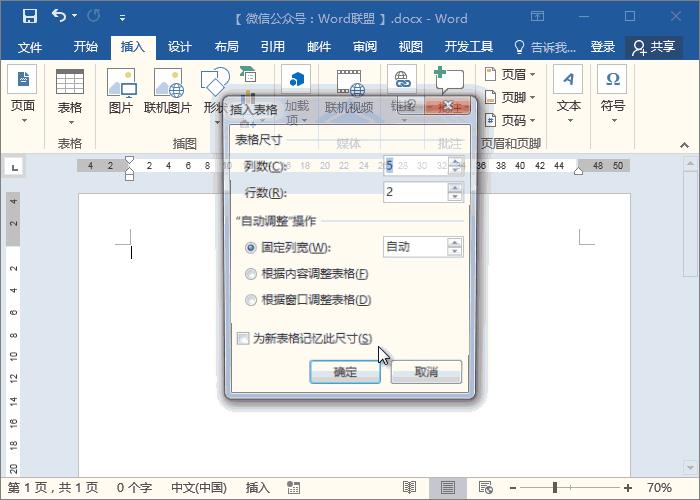Click the 告诉我 lightbulb search box

click(x=545, y=47)
